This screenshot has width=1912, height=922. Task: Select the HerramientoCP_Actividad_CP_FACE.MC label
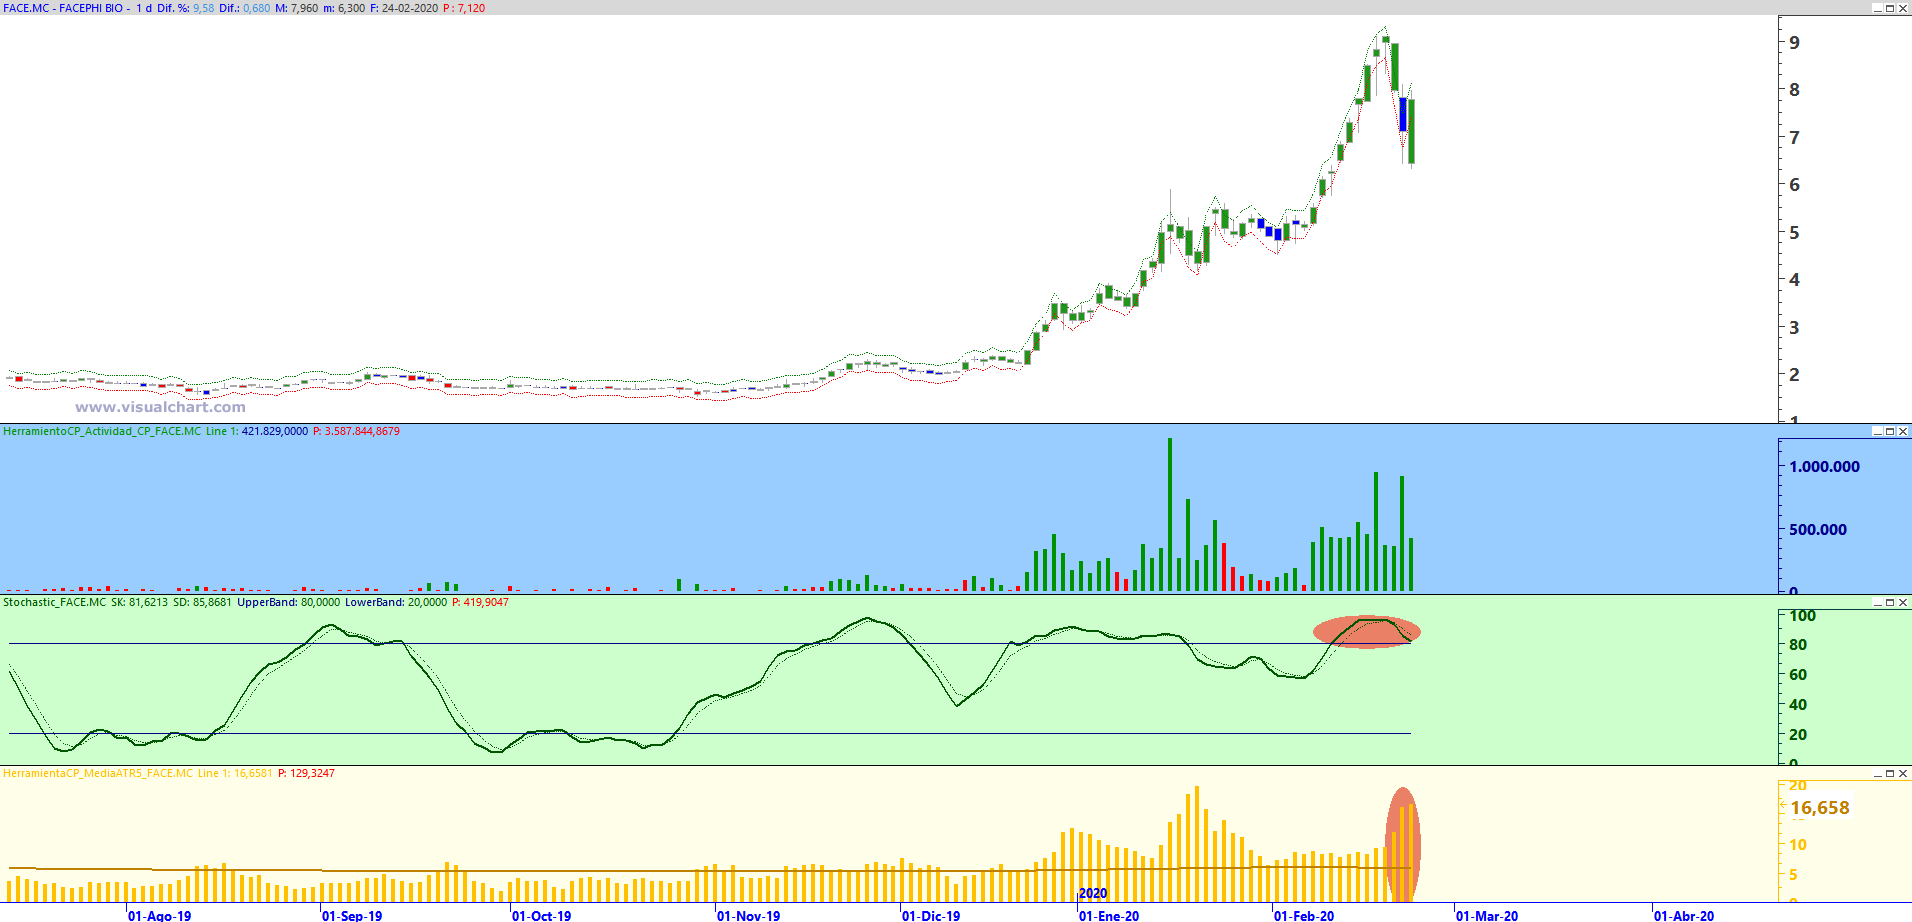point(102,432)
